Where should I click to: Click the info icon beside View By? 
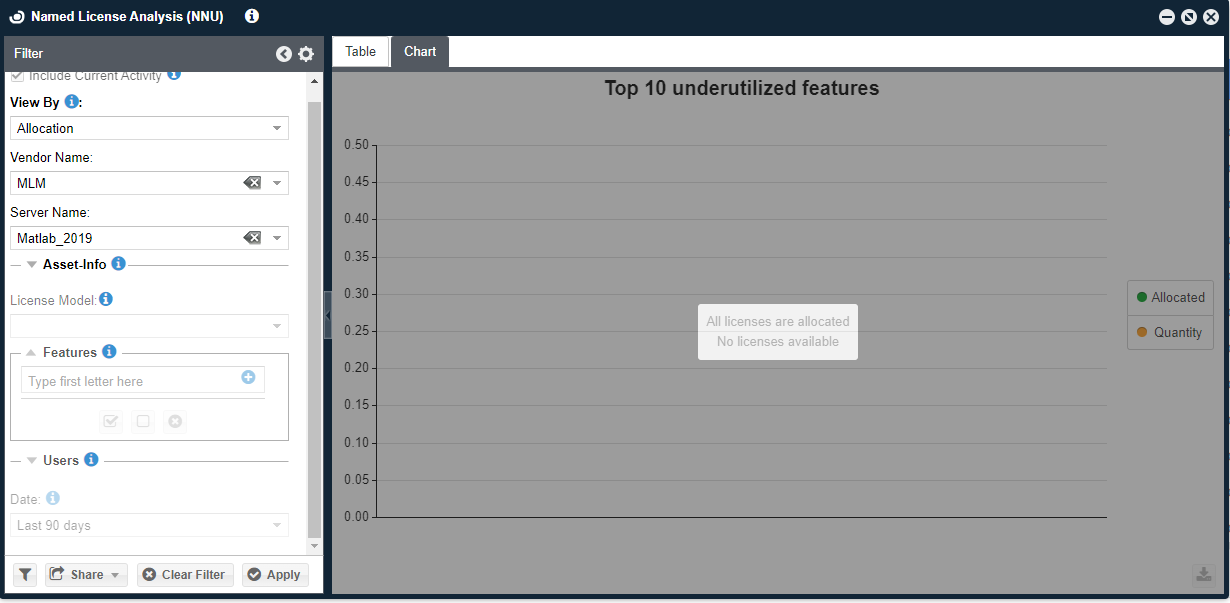point(71,102)
